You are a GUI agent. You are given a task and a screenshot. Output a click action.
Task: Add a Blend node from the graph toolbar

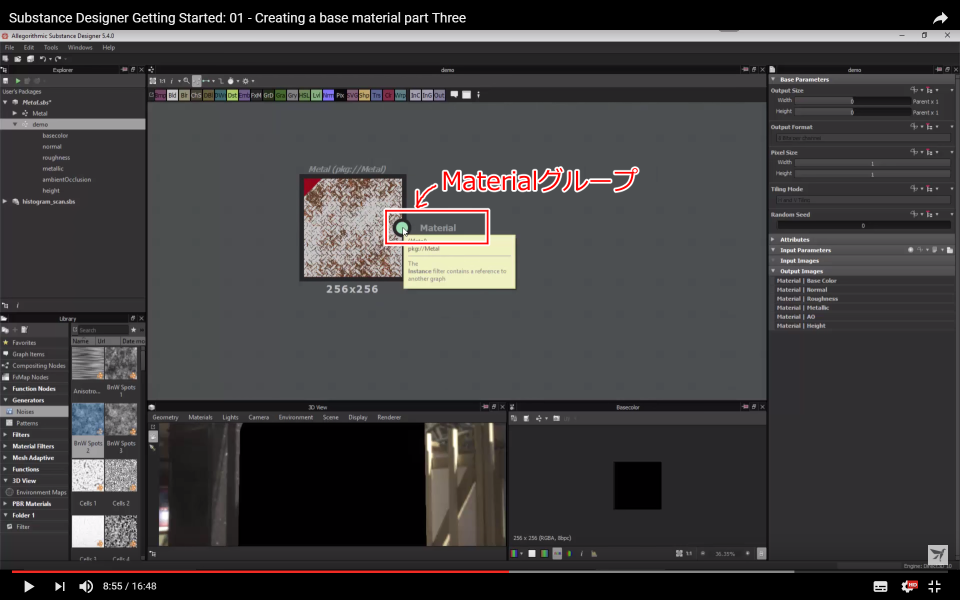click(172, 95)
